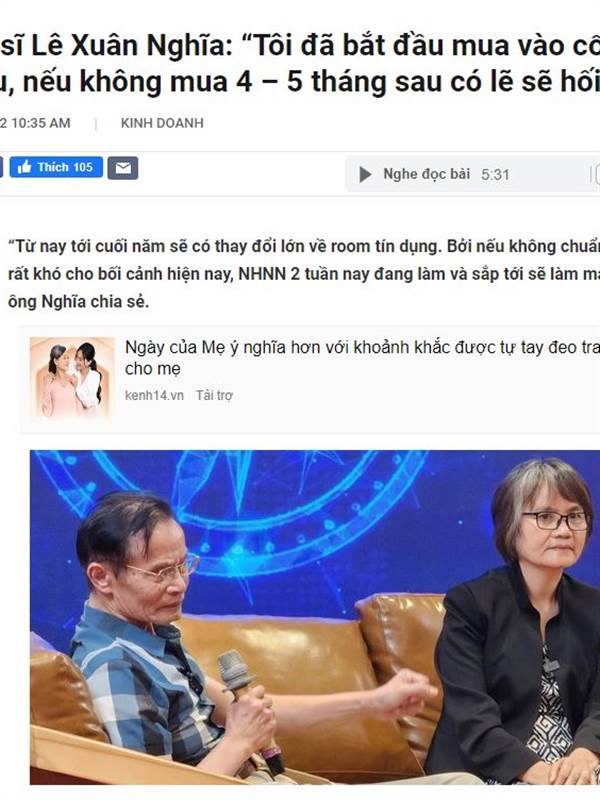This screenshot has width=600, height=800.
Task: Open the KINH DOANH category link
Action: [162, 123]
